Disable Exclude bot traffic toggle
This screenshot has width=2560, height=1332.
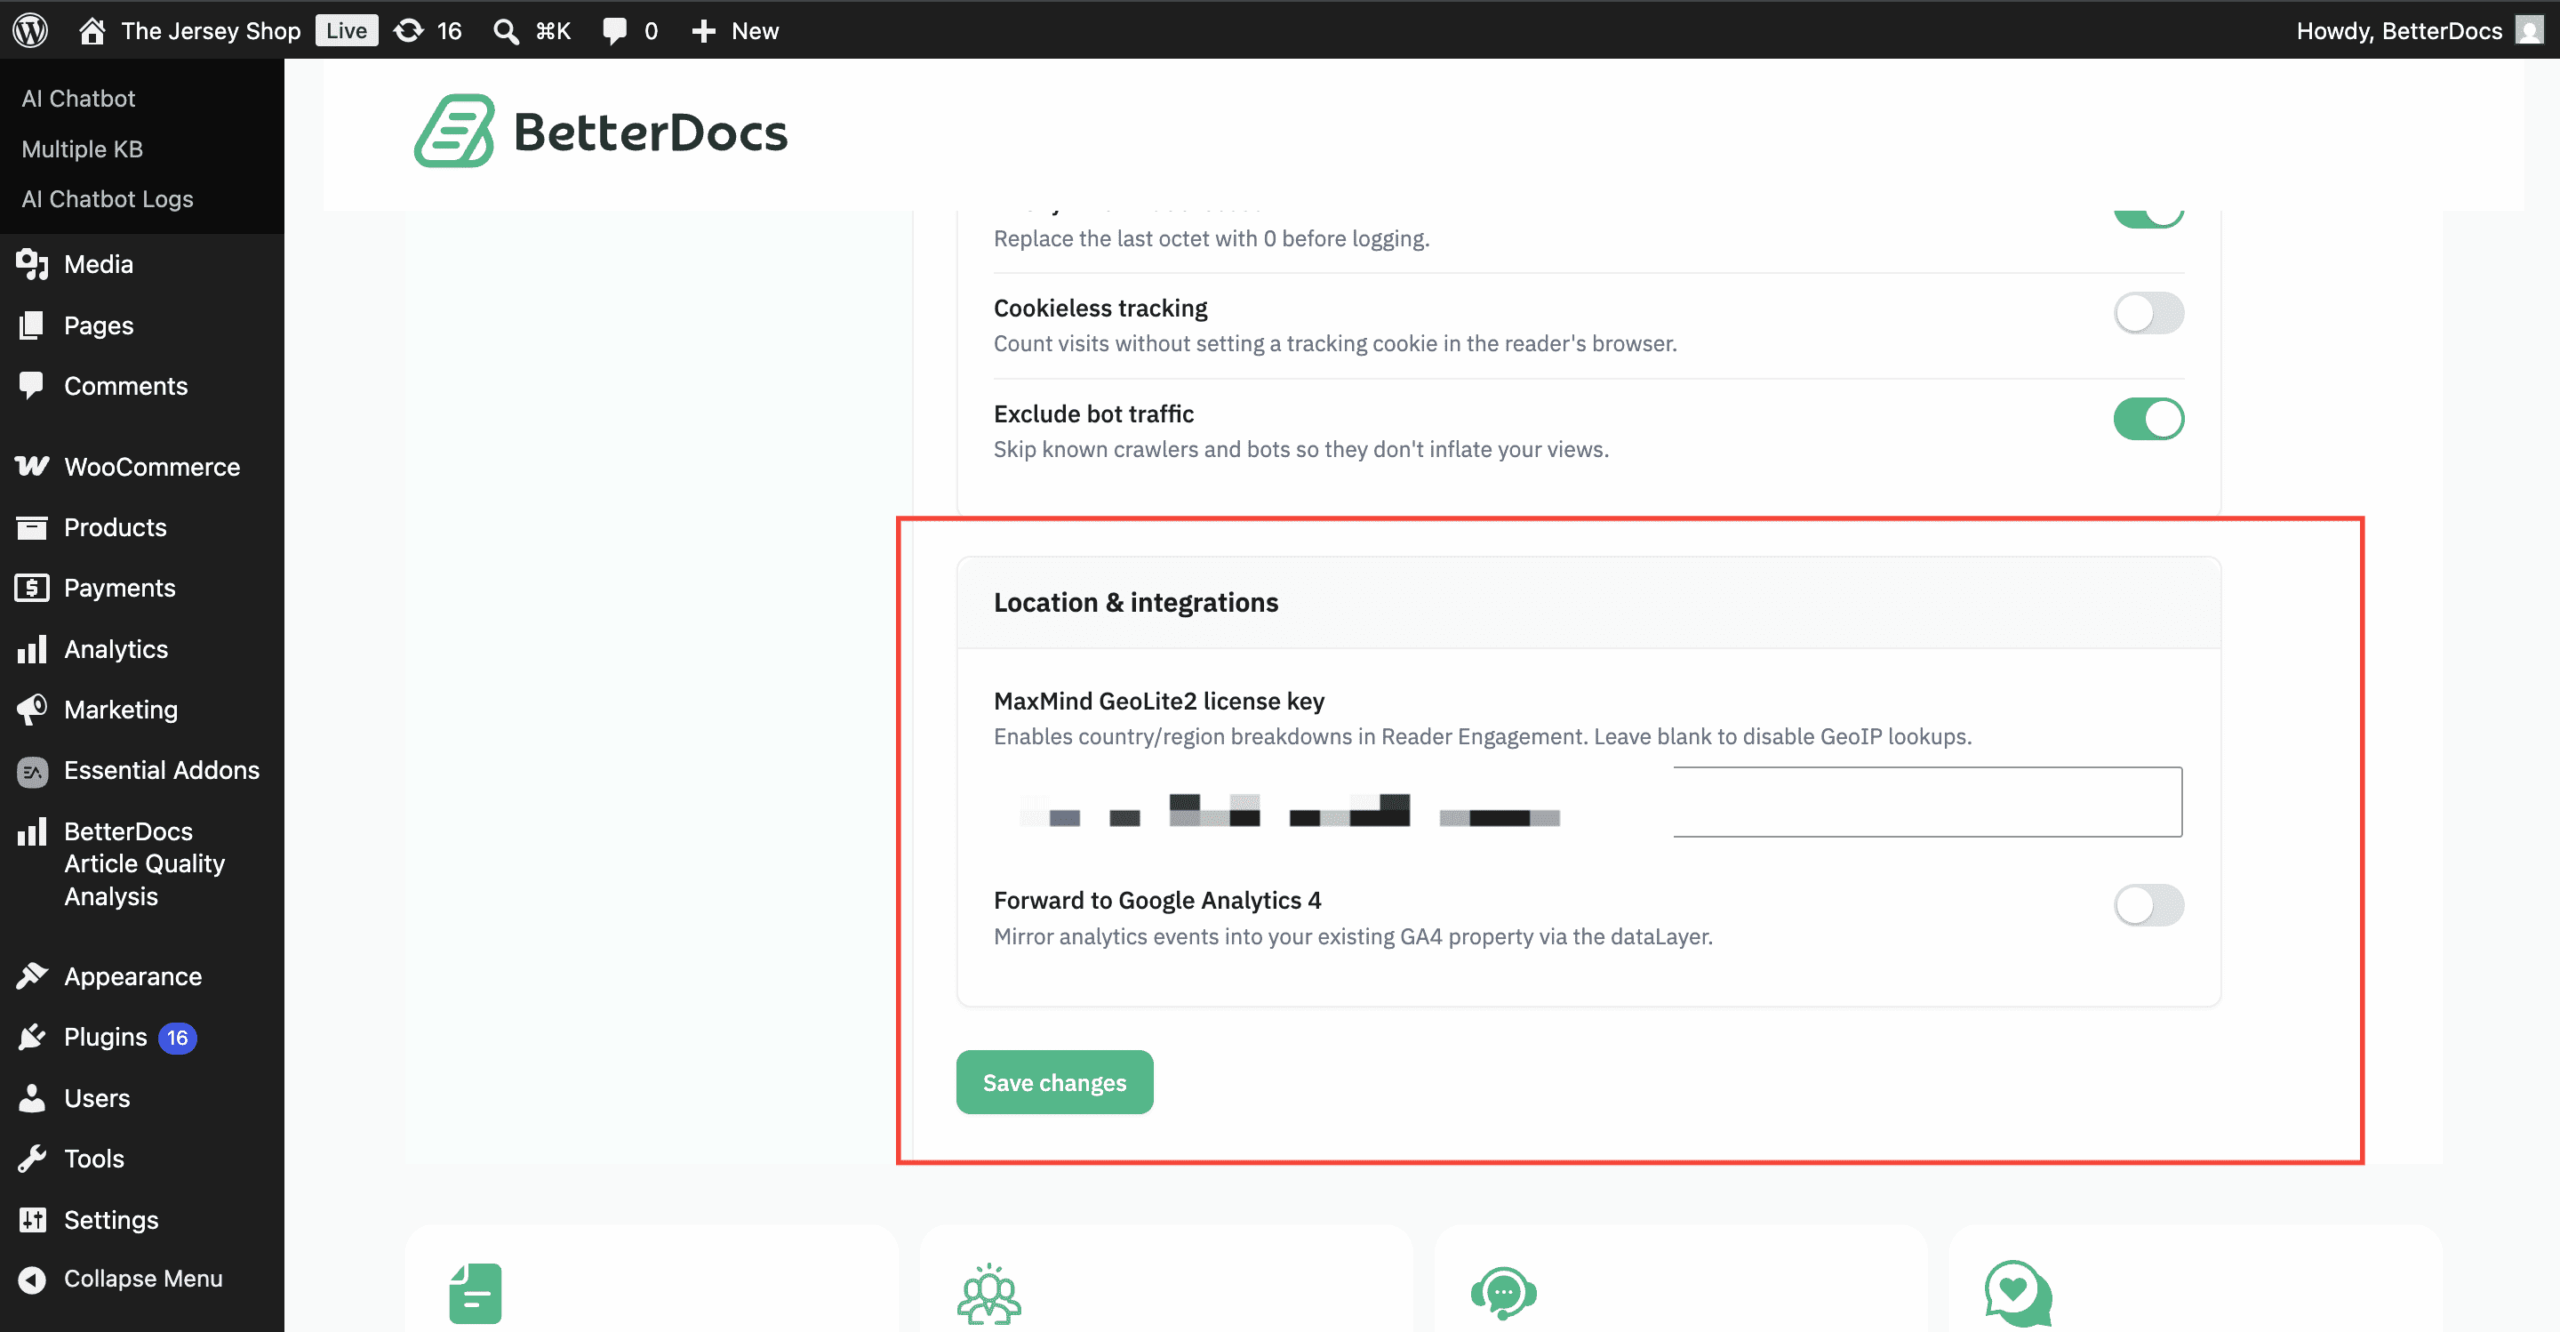(x=2148, y=419)
